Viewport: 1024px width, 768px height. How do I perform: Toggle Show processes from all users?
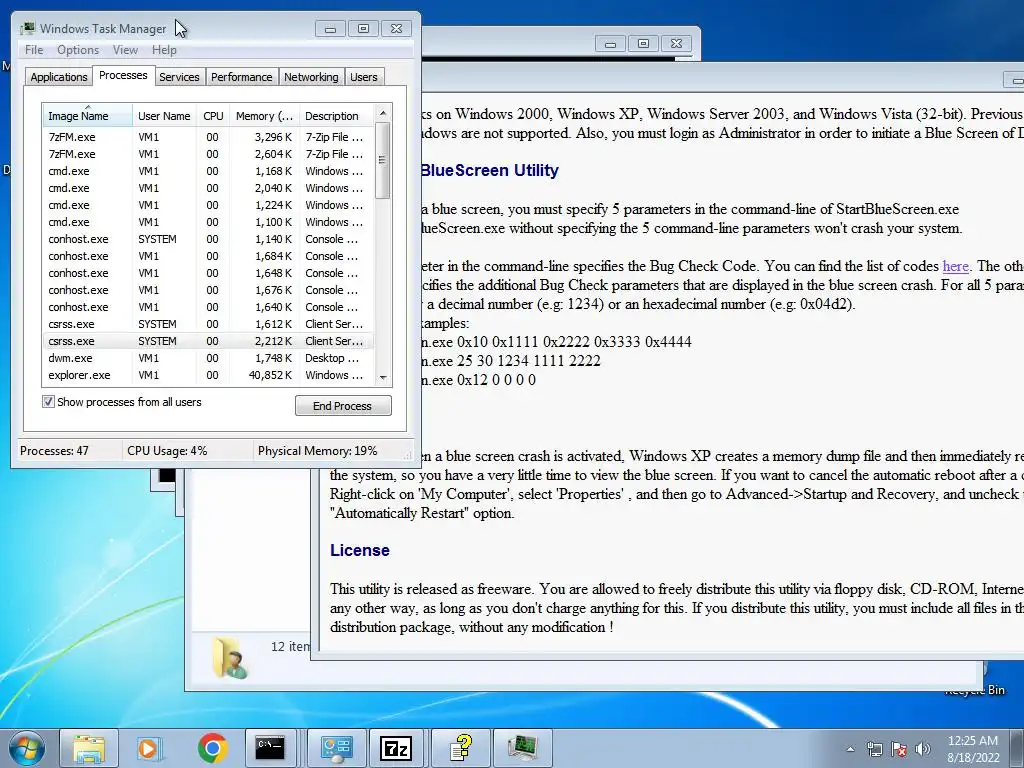point(48,402)
